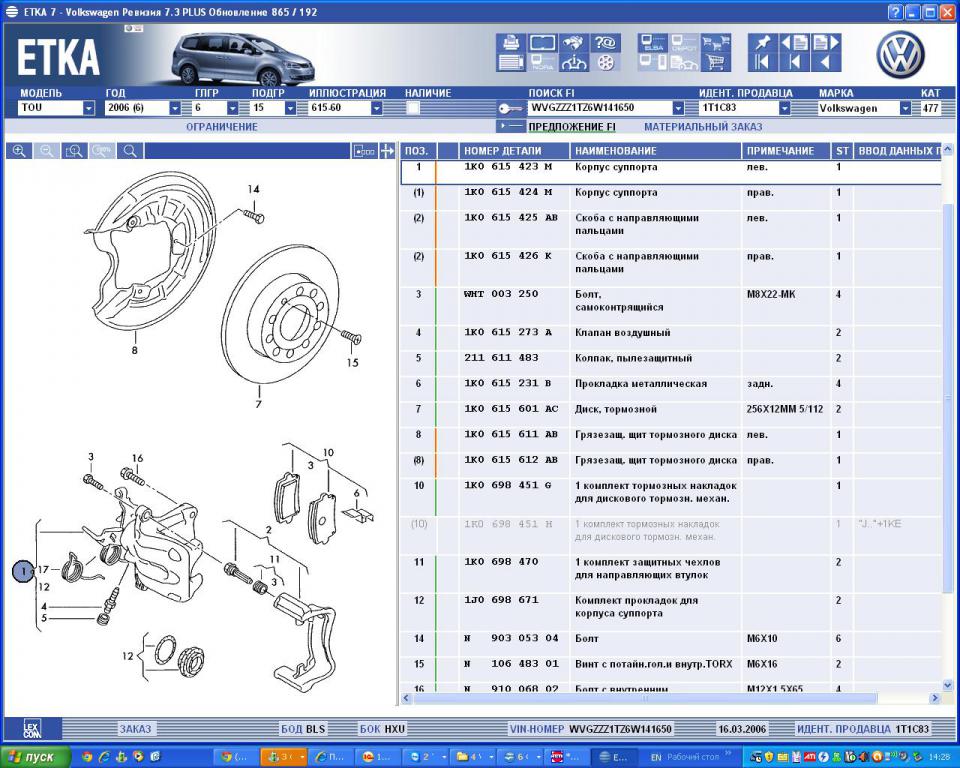Click the rounded rectangle frame icon
Image resolution: width=960 pixels, height=768 pixels.
pyautogui.click(x=542, y=42)
